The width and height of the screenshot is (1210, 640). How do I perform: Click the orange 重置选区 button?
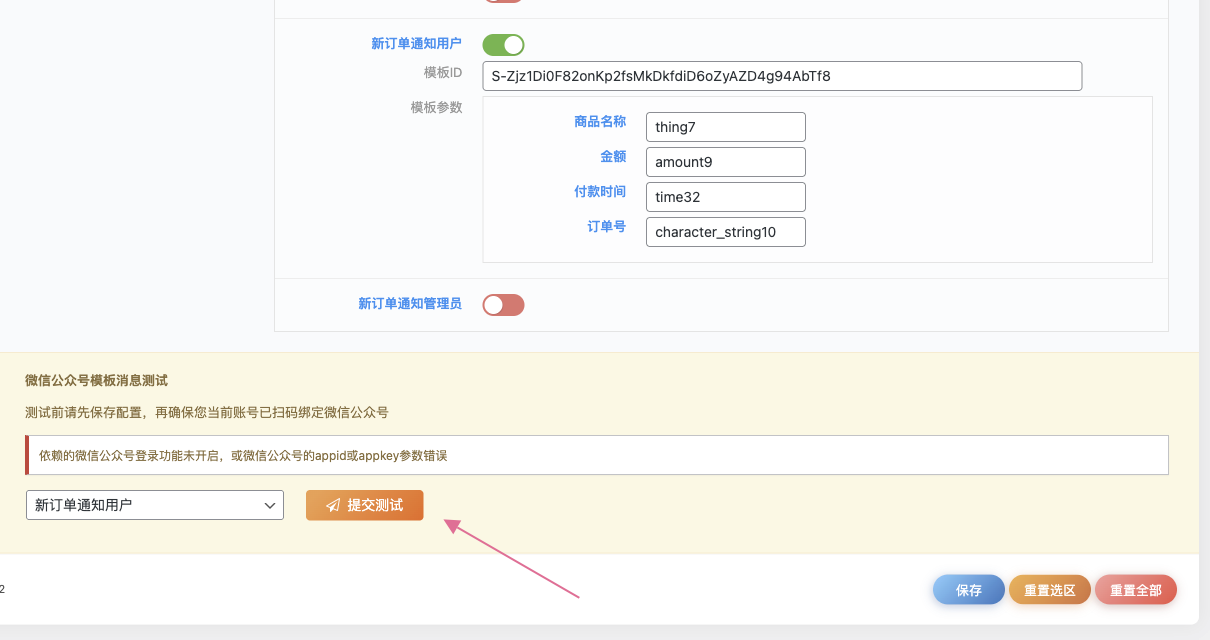tap(1049, 589)
